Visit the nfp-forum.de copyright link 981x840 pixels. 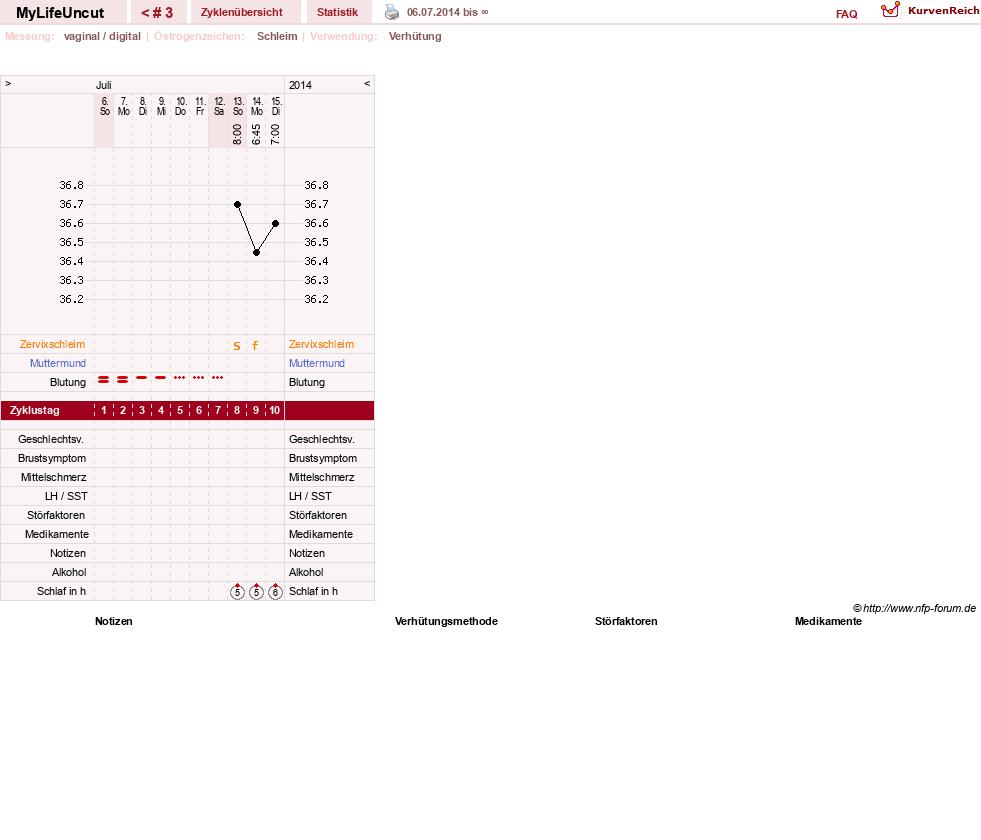(x=914, y=608)
